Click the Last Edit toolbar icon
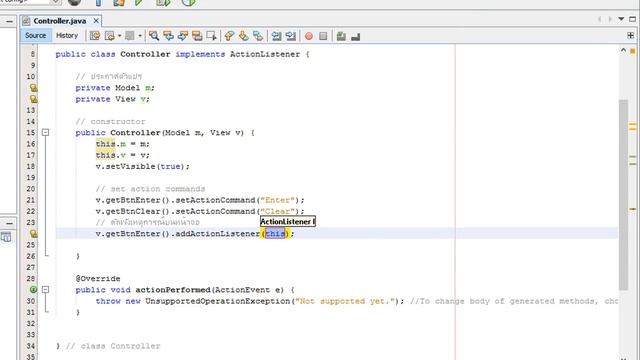 [x=95, y=36]
